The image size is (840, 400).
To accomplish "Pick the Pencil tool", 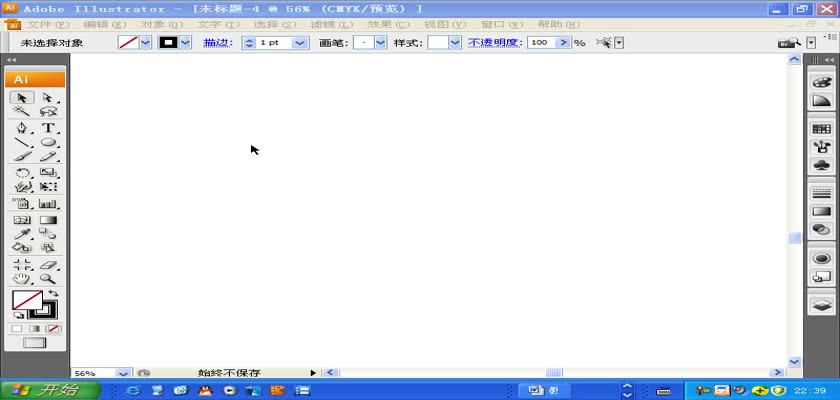I will pyautogui.click(x=48, y=156).
